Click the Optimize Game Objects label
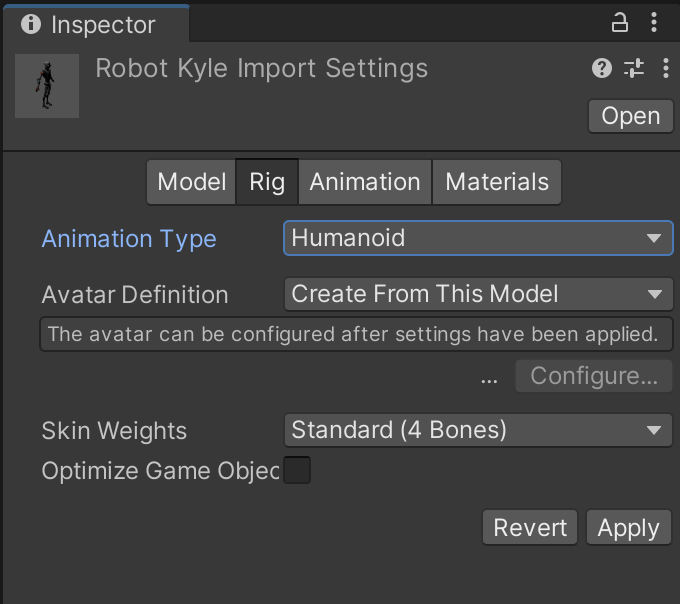This screenshot has height=604, width=680. [x=161, y=471]
